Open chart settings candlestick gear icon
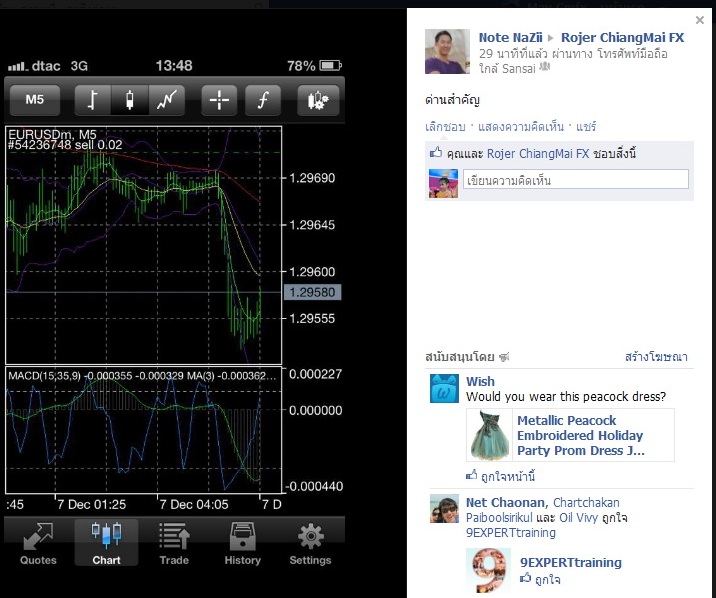The height and width of the screenshot is (598, 716). coord(318,100)
